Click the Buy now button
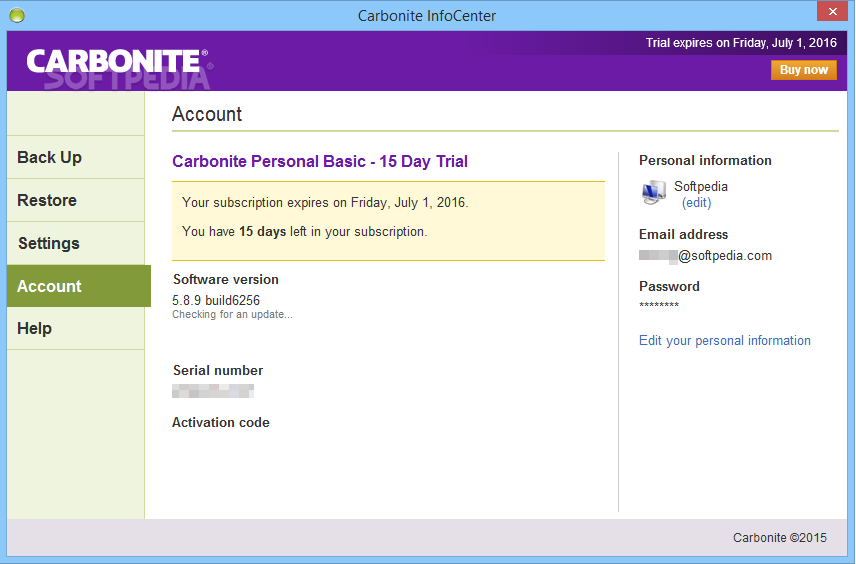This screenshot has width=856, height=564. 804,70
